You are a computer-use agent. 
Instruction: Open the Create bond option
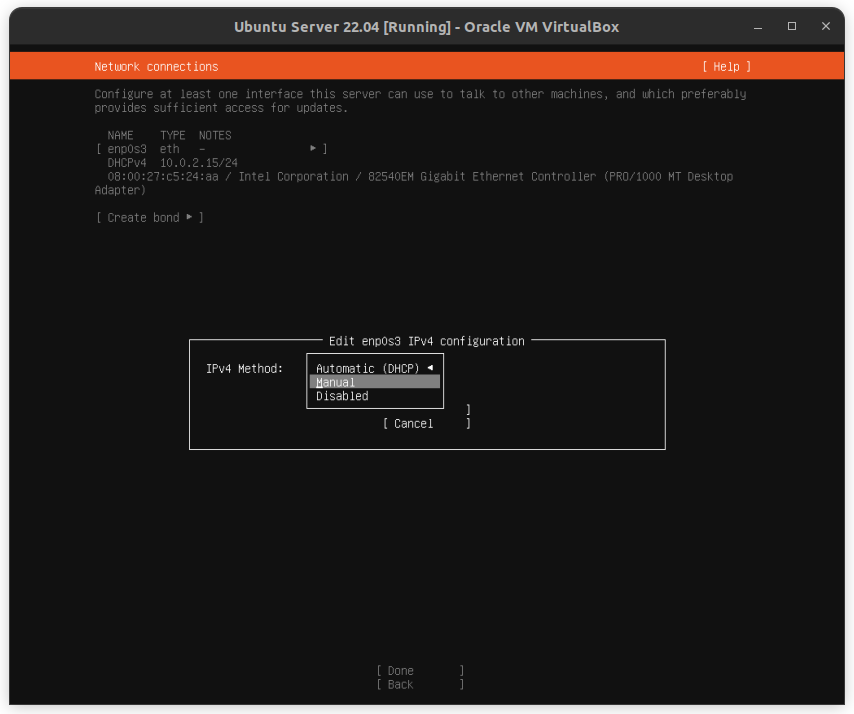(x=150, y=218)
